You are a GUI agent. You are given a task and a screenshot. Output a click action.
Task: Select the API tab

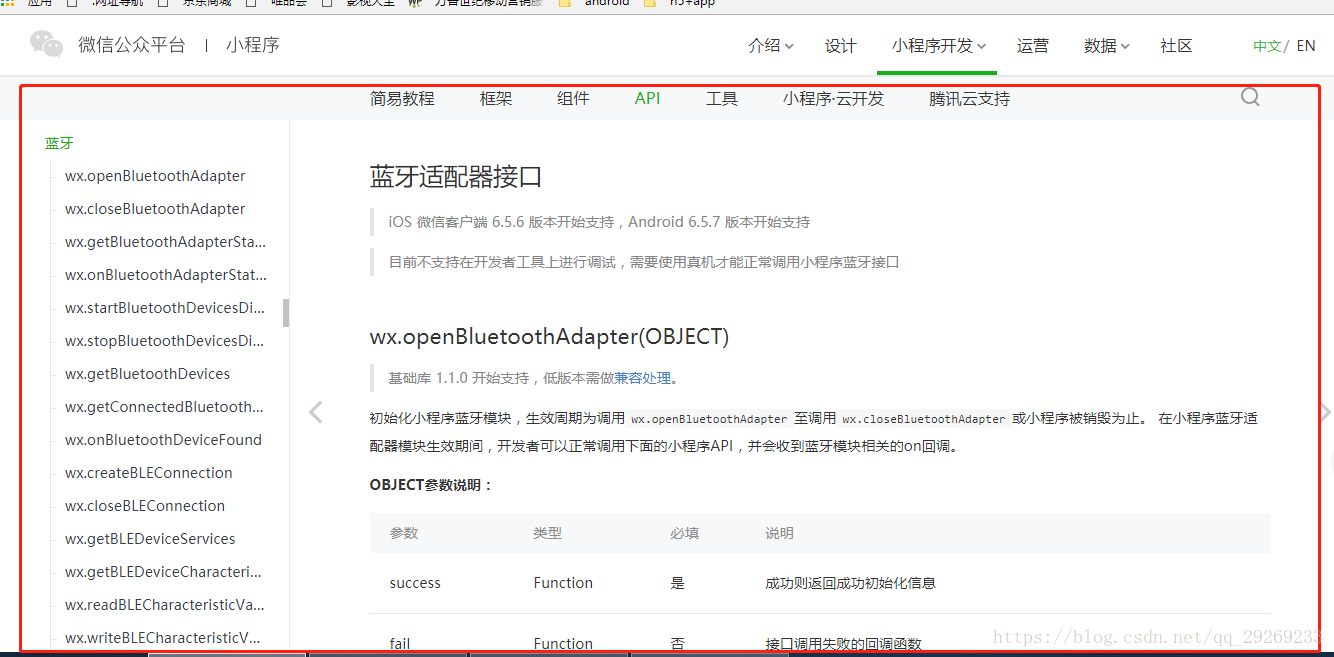pyautogui.click(x=647, y=99)
